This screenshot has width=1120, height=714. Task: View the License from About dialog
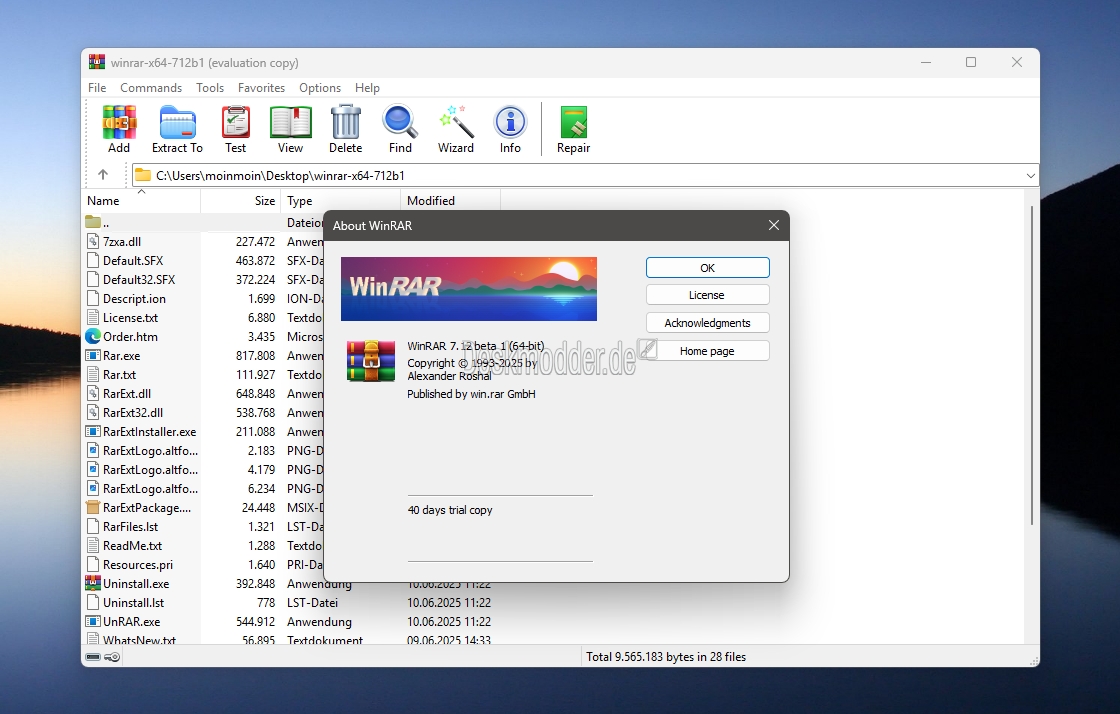[708, 295]
